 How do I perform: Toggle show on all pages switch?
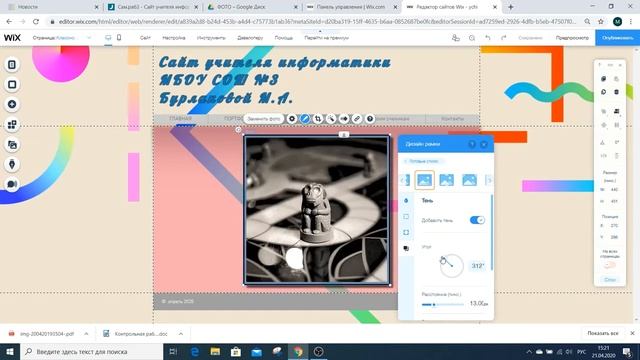[610, 265]
